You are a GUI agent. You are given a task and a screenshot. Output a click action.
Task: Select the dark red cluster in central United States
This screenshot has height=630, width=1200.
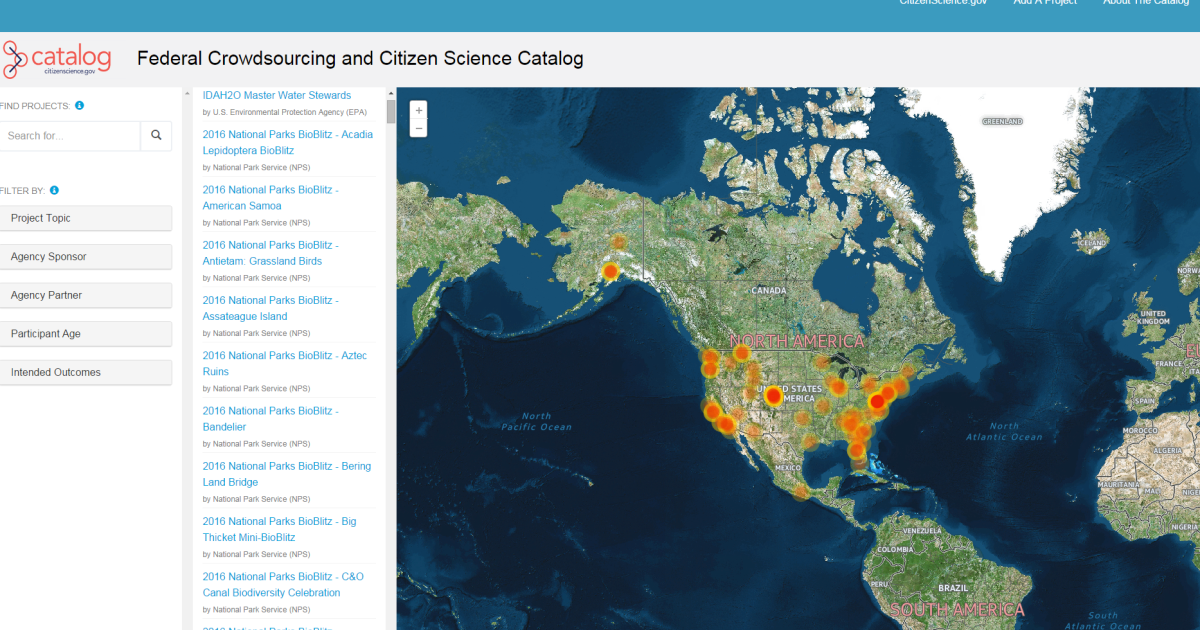(x=772, y=395)
